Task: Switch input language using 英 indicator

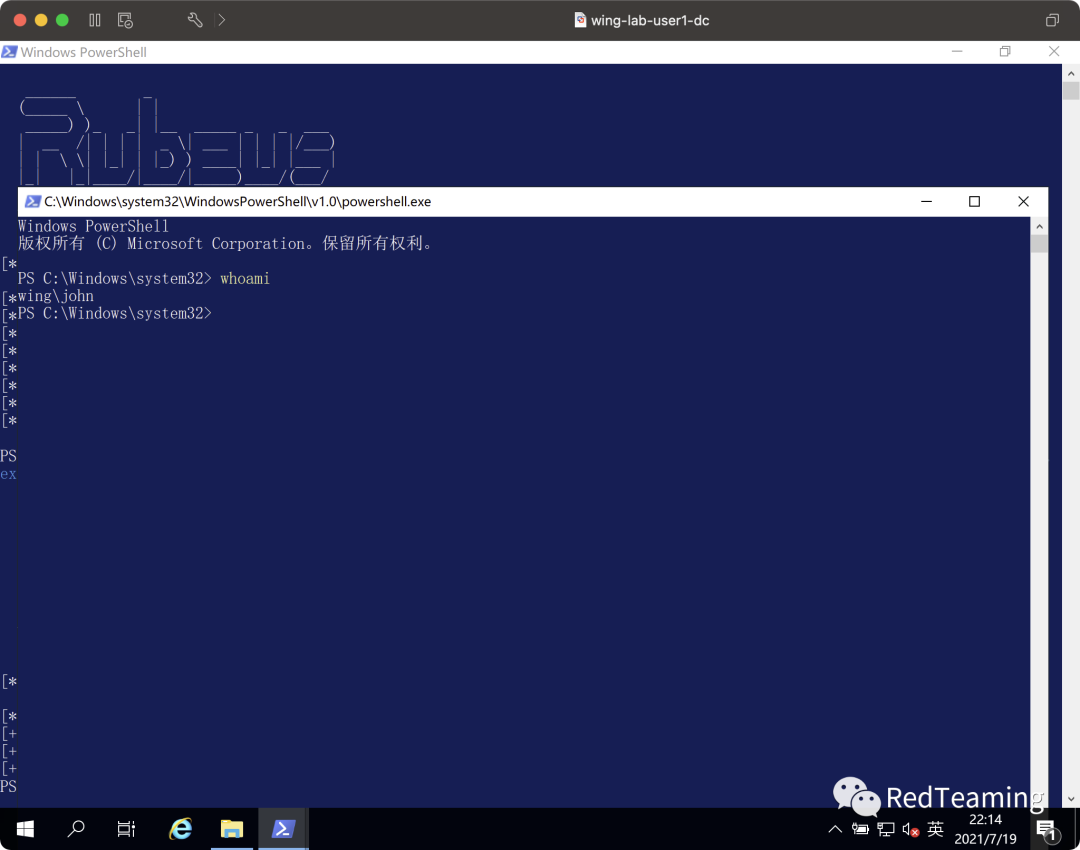Action: 935,829
